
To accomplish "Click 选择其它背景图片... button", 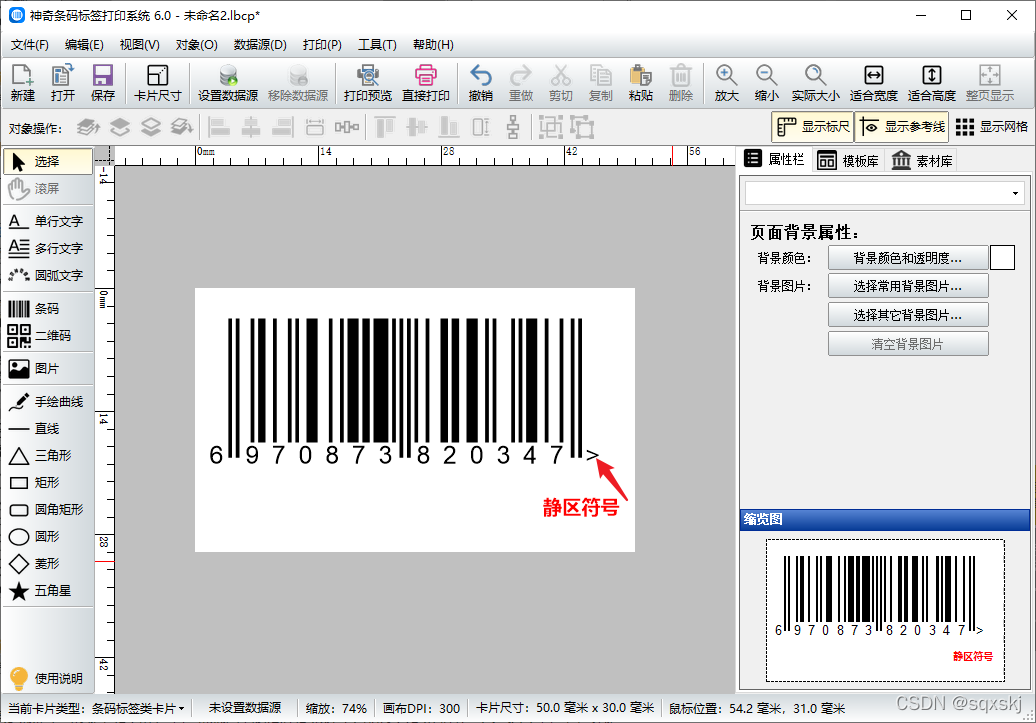I will (x=908, y=315).
